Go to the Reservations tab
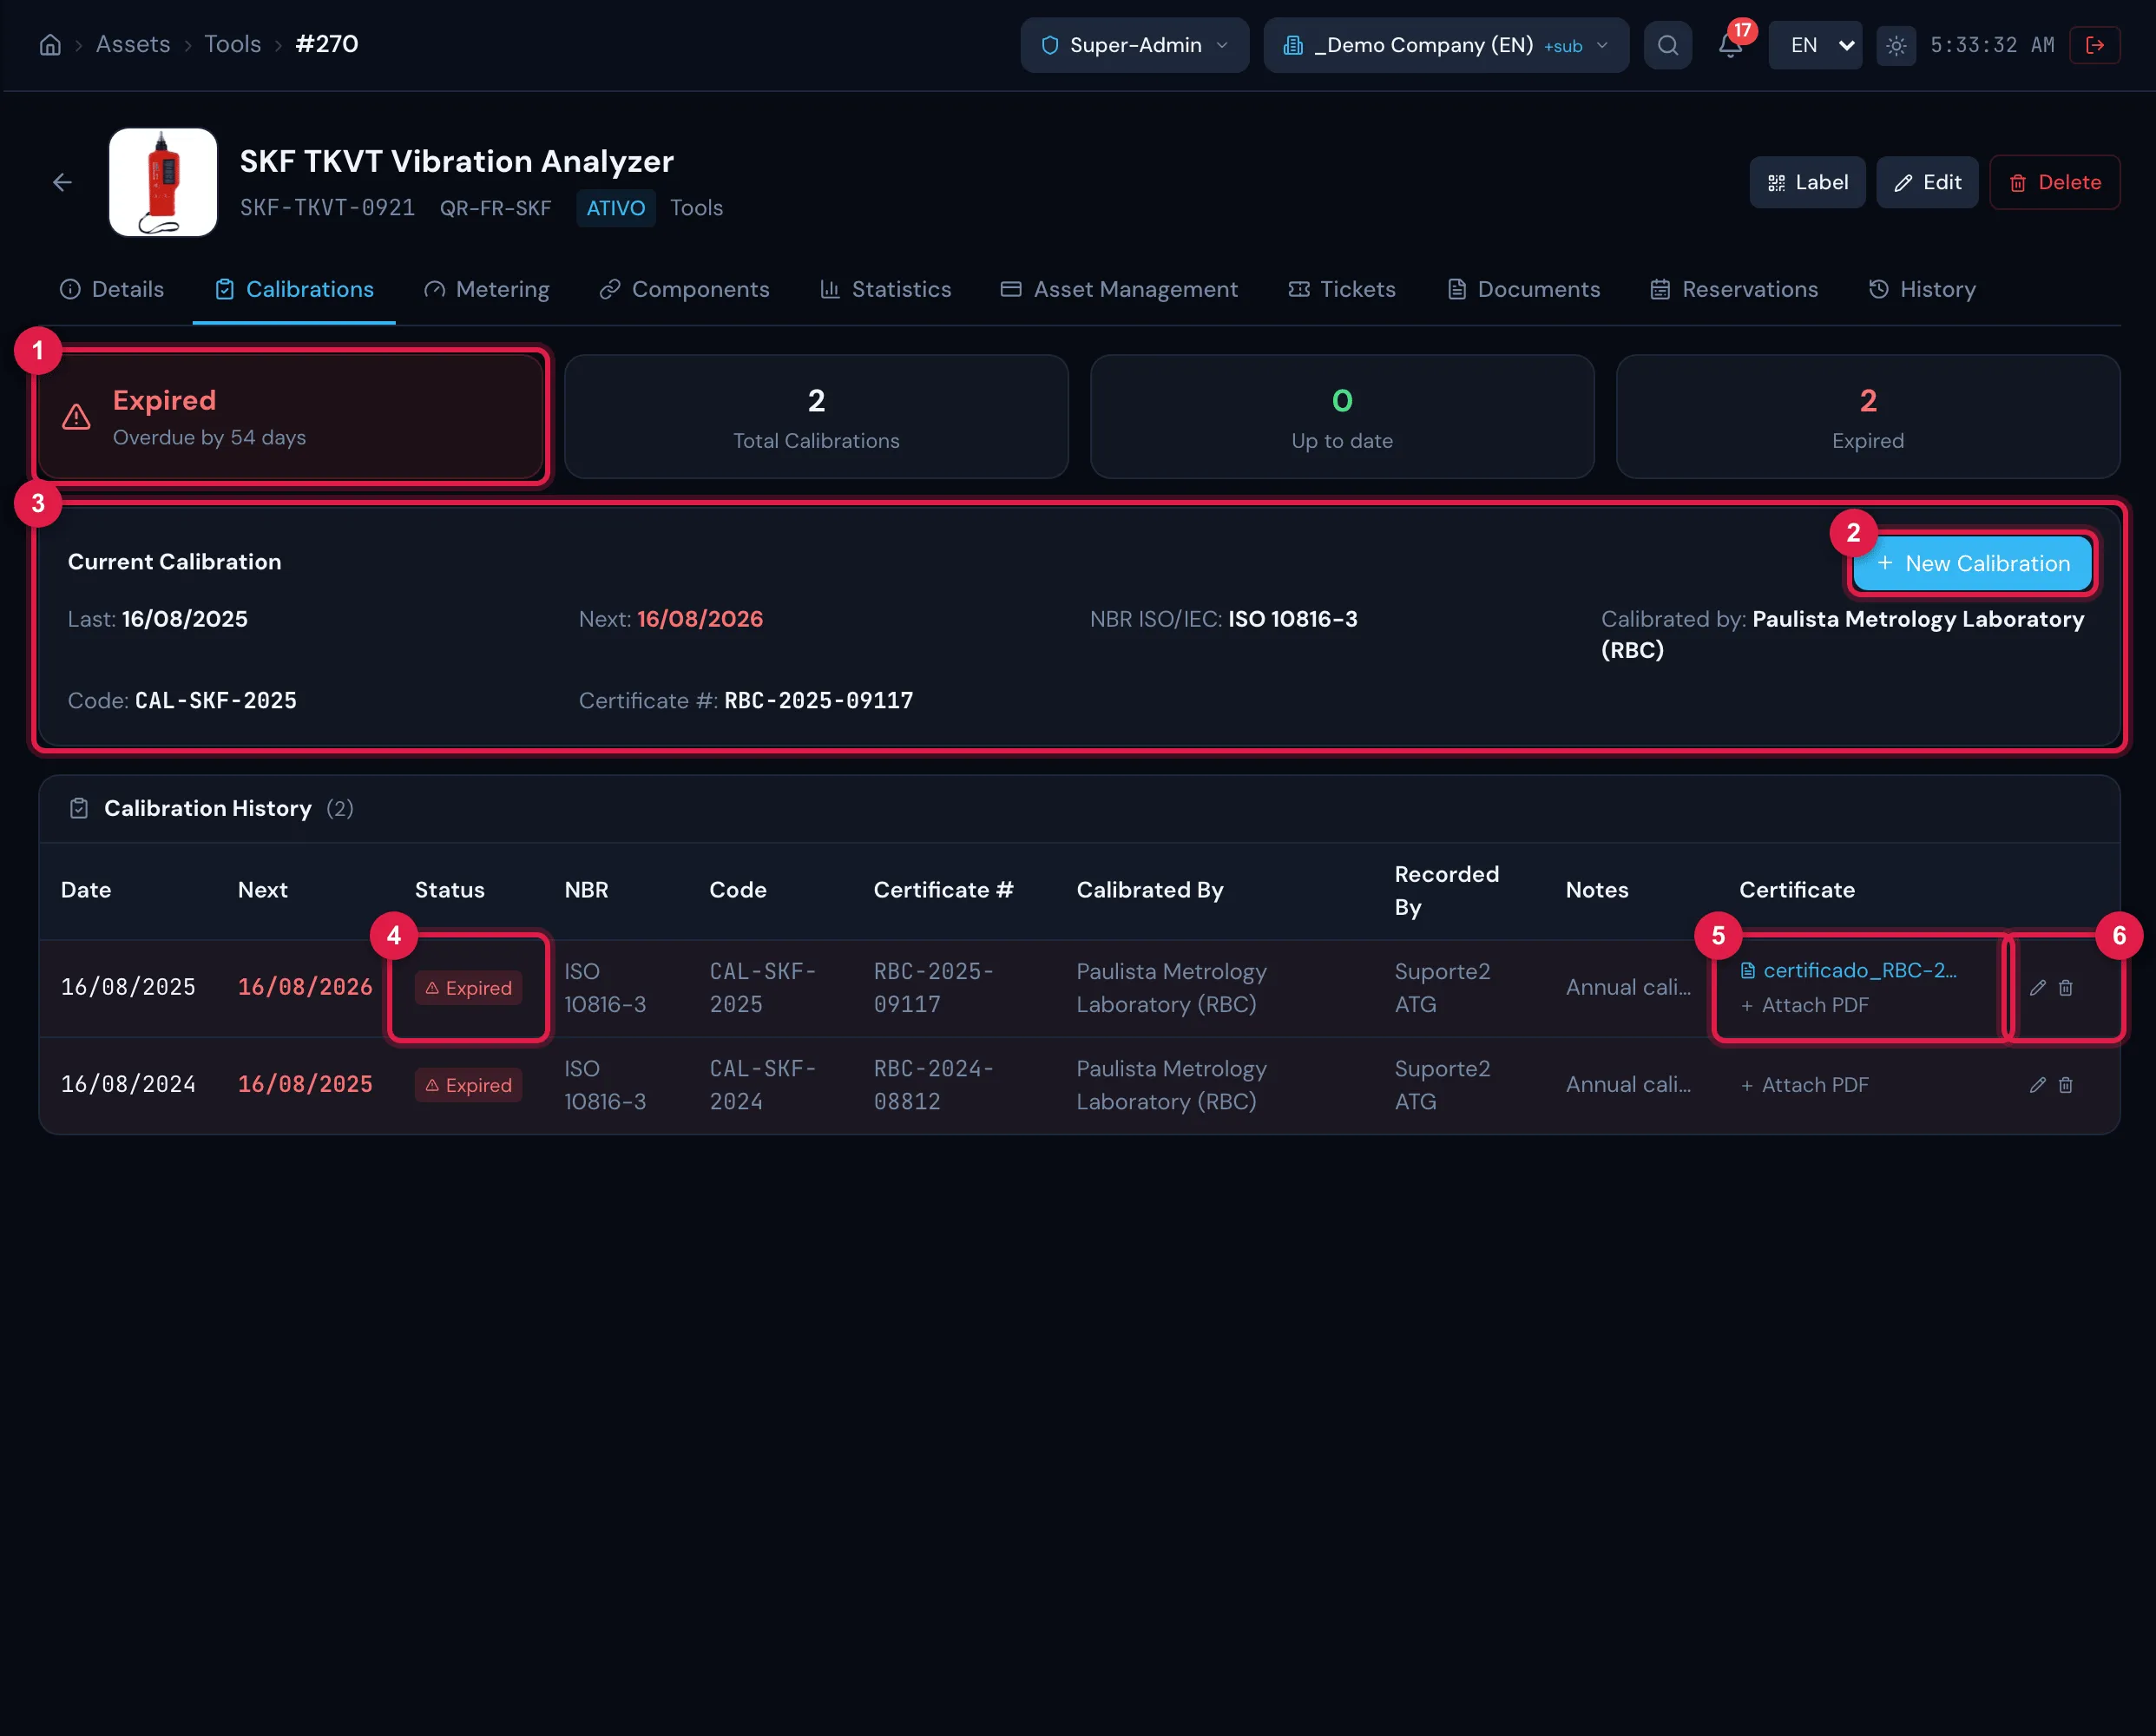 1734,289
